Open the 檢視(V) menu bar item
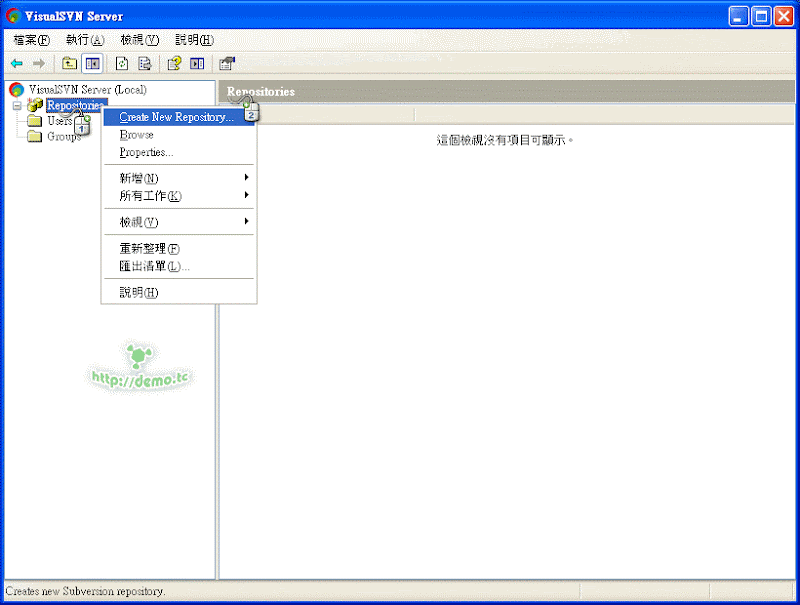The image size is (800, 605). (x=140, y=40)
